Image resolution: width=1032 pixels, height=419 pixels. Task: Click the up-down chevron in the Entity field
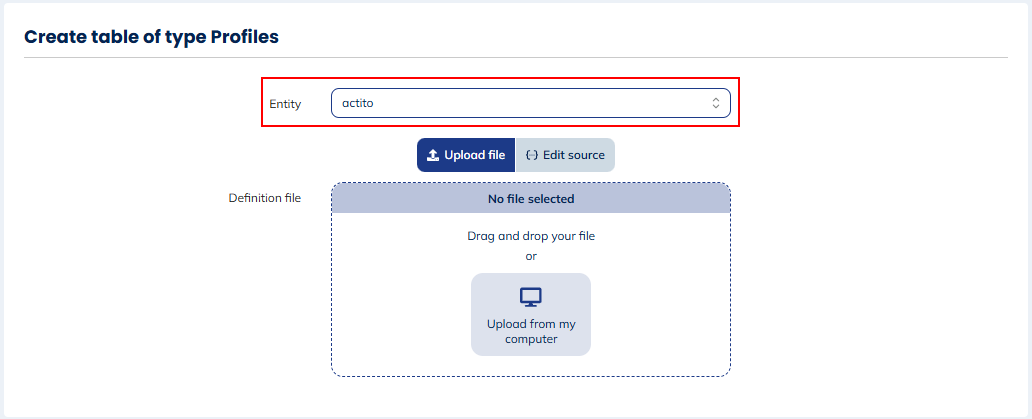[x=716, y=103]
